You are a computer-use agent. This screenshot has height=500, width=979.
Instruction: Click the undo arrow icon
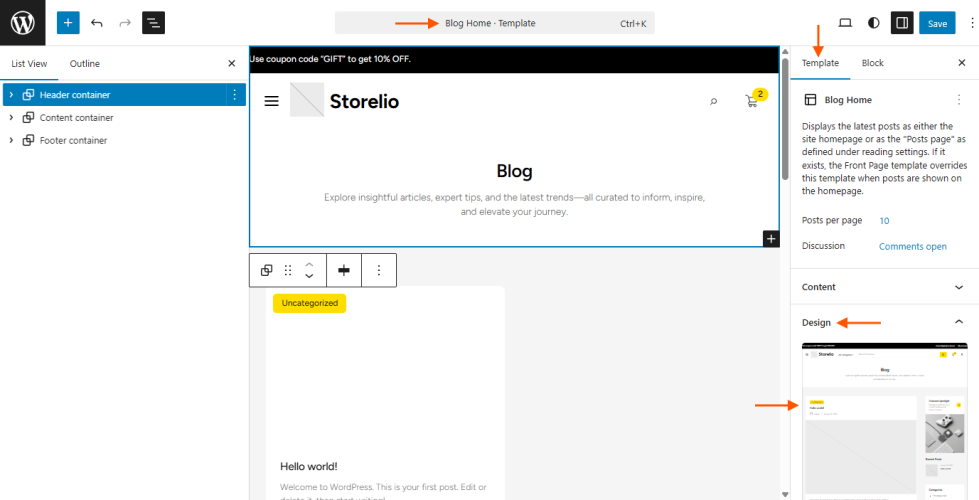(x=97, y=22)
